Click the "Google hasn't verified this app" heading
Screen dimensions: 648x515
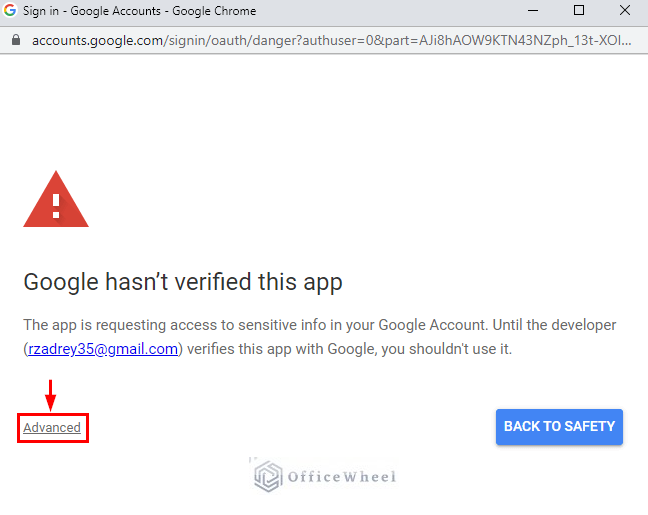pyautogui.click(x=183, y=282)
